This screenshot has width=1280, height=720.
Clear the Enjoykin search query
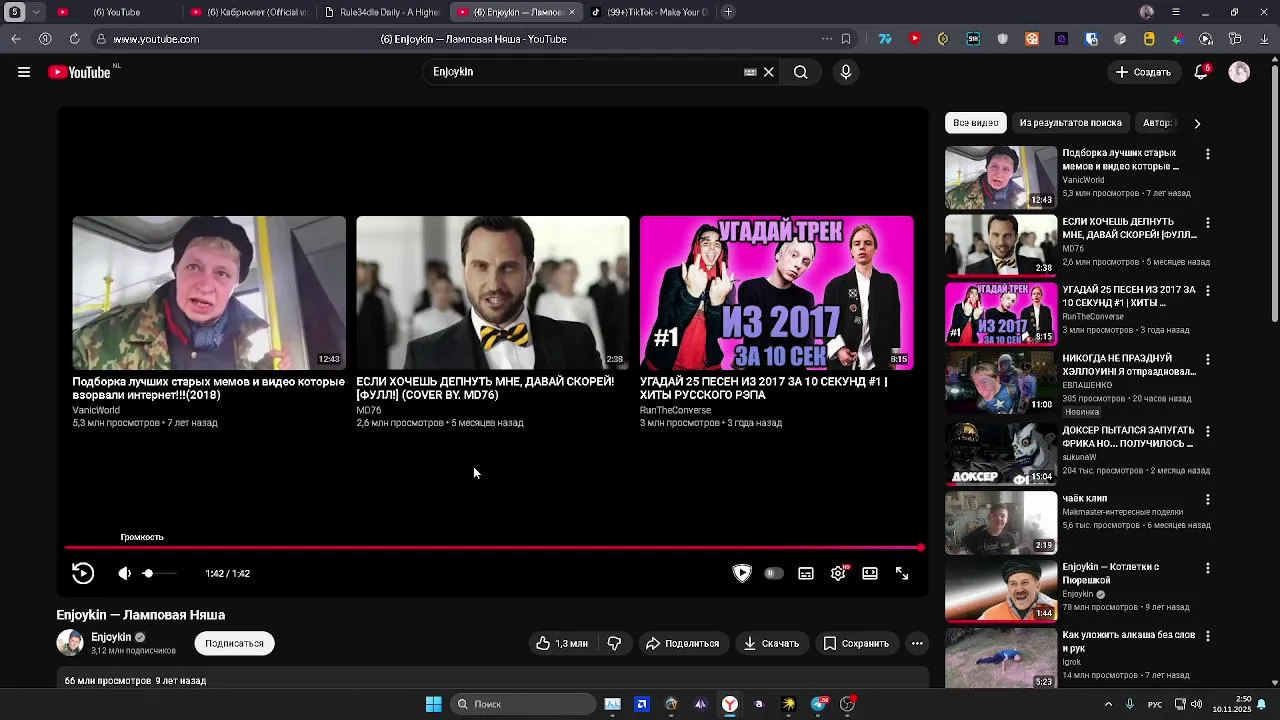pos(769,72)
